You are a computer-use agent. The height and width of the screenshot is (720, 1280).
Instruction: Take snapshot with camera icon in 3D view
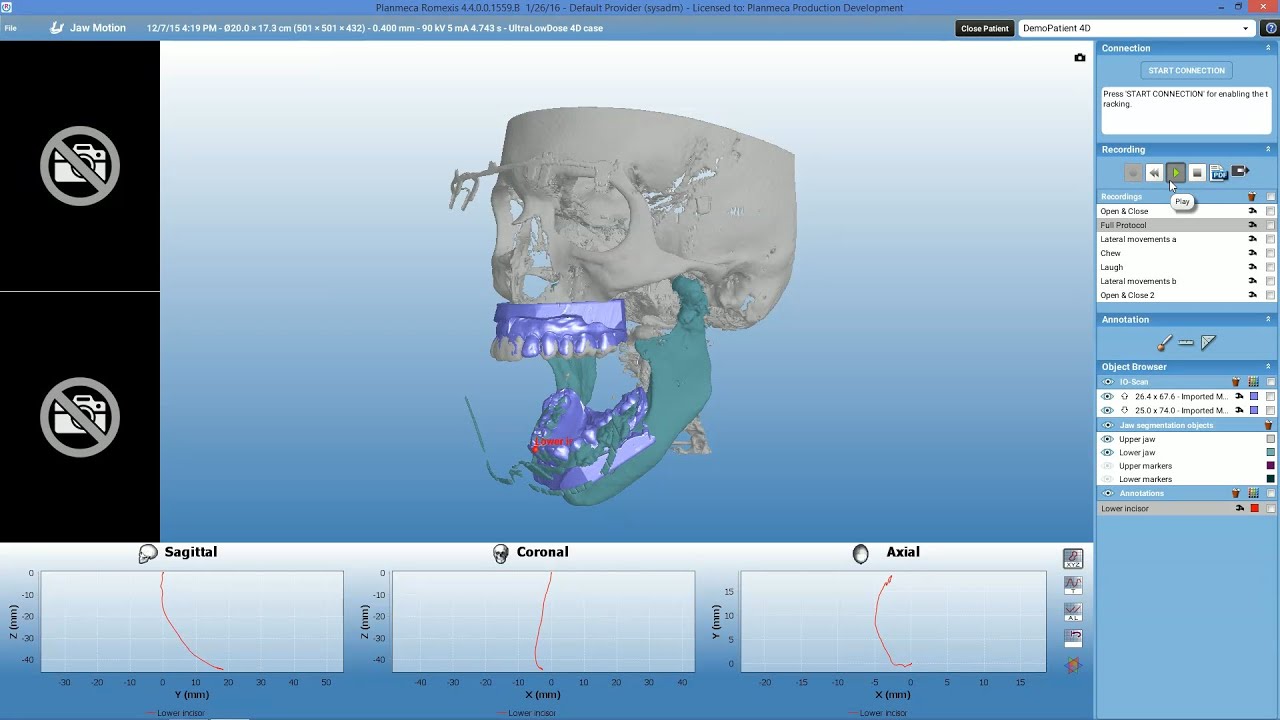click(x=1080, y=58)
